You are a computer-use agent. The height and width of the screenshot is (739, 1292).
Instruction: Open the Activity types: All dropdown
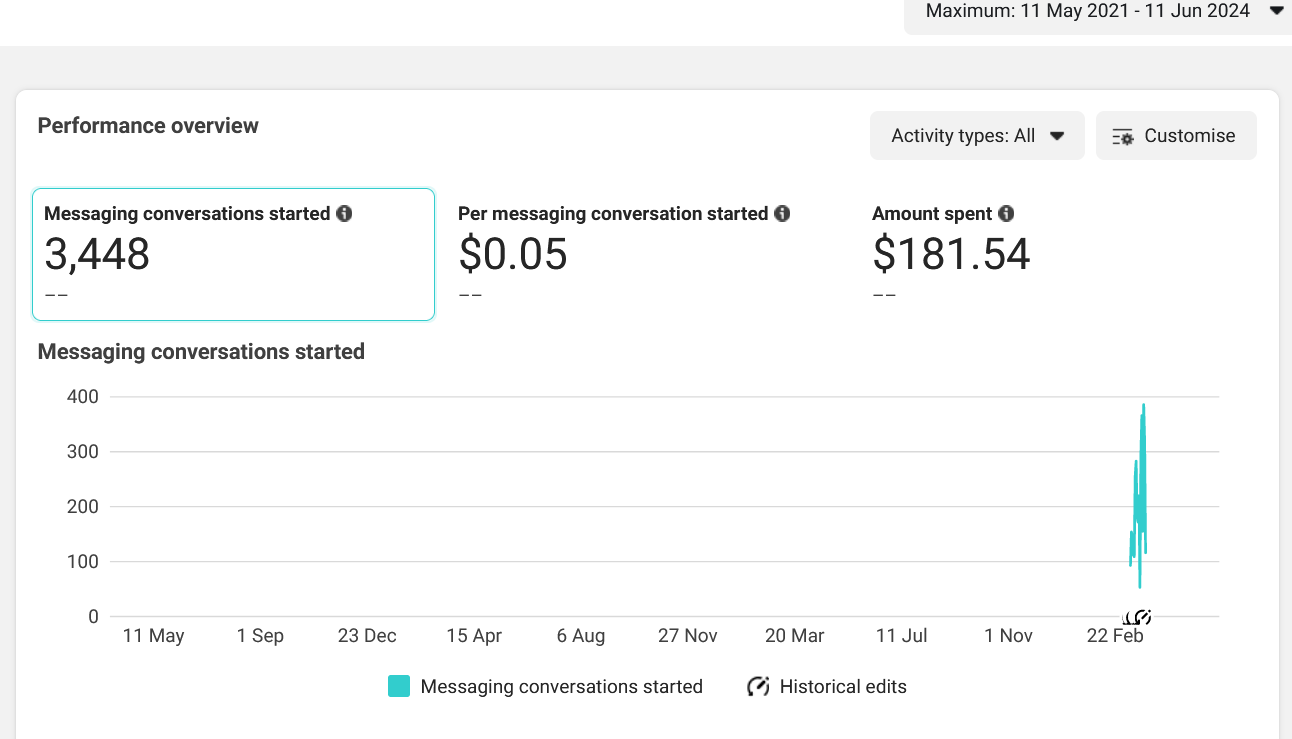click(x=977, y=136)
